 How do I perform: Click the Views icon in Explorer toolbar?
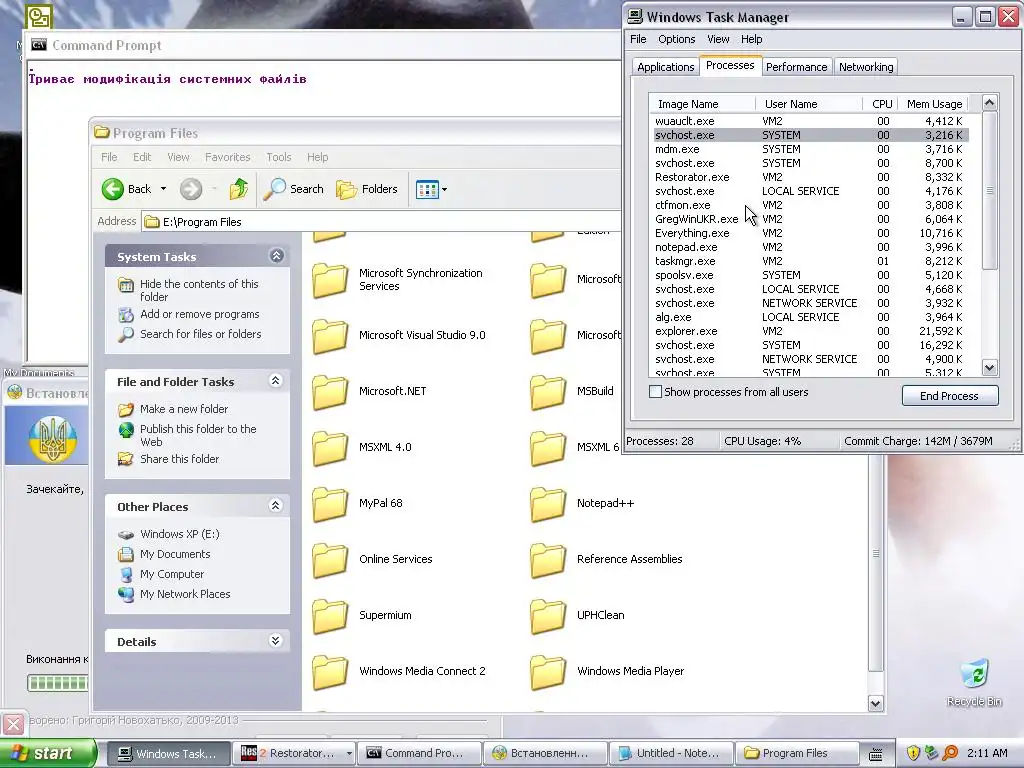click(427, 190)
